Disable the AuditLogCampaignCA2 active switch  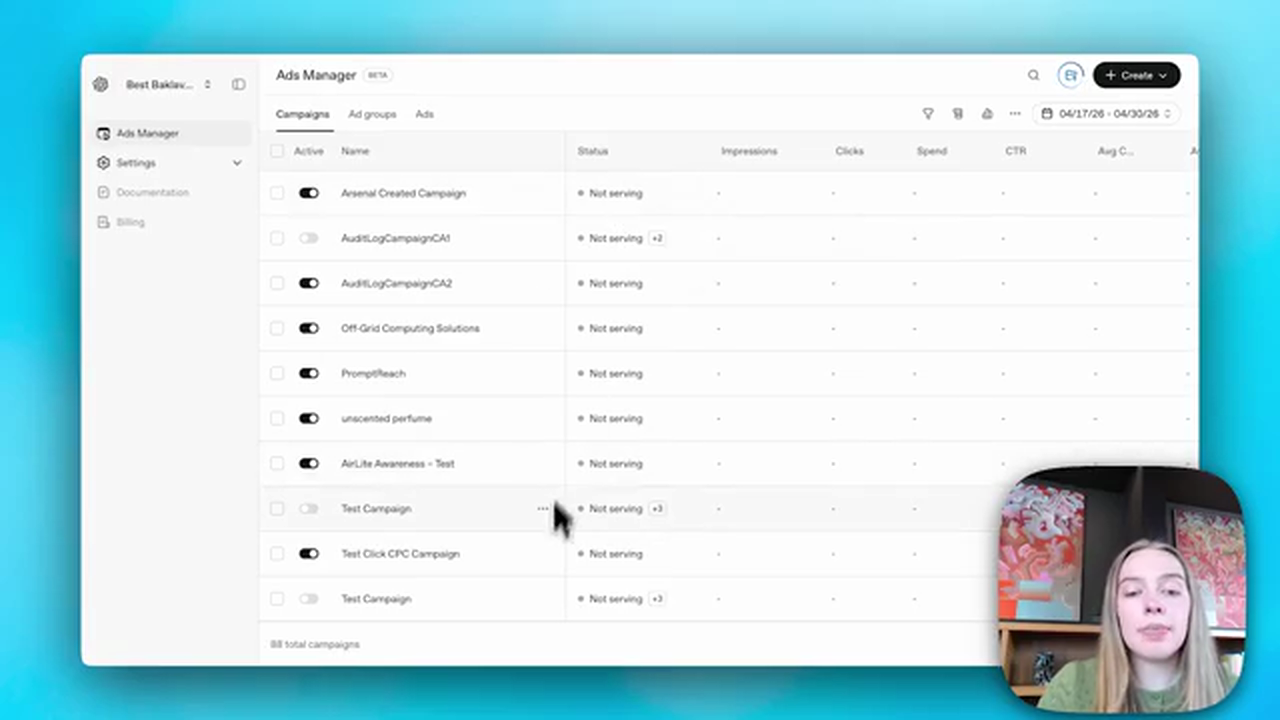pyautogui.click(x=308, y=283)
